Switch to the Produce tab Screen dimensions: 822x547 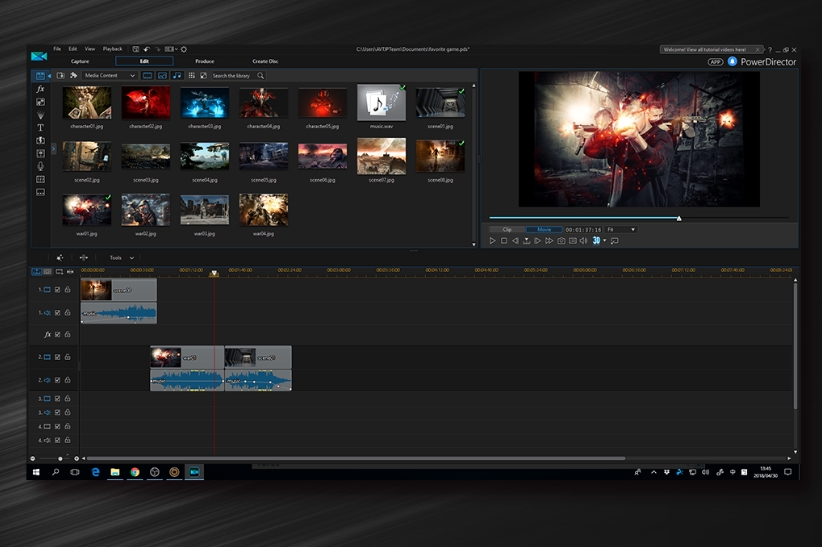[204, 61]
